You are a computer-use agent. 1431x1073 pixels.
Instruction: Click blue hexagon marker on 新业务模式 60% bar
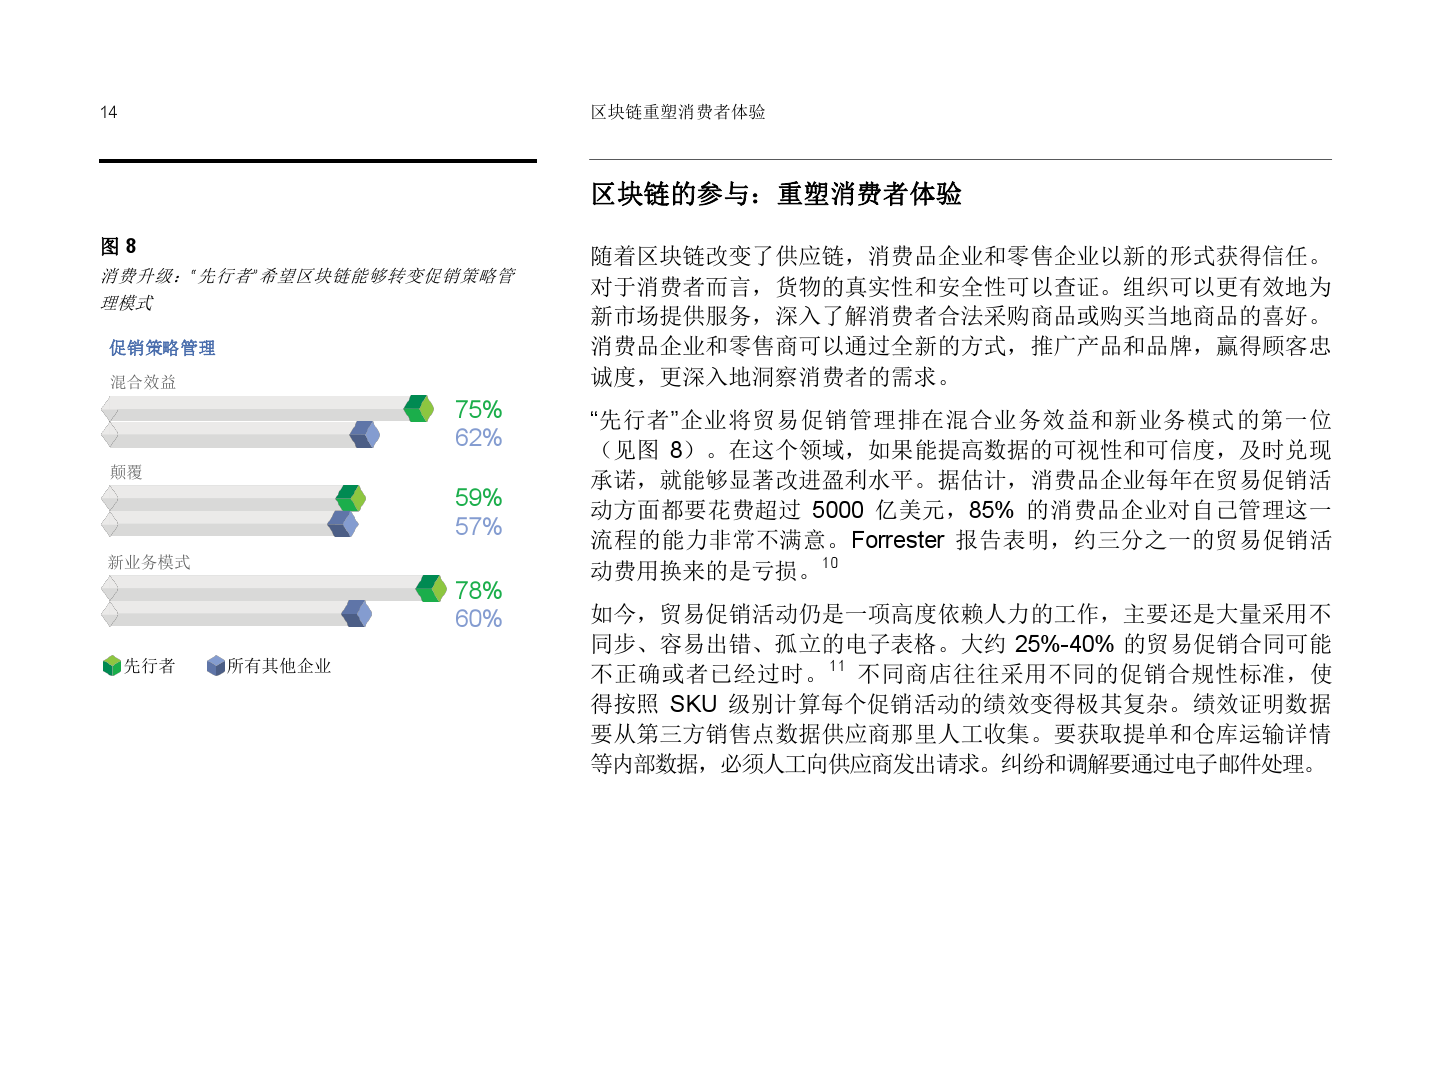[357, 614]
